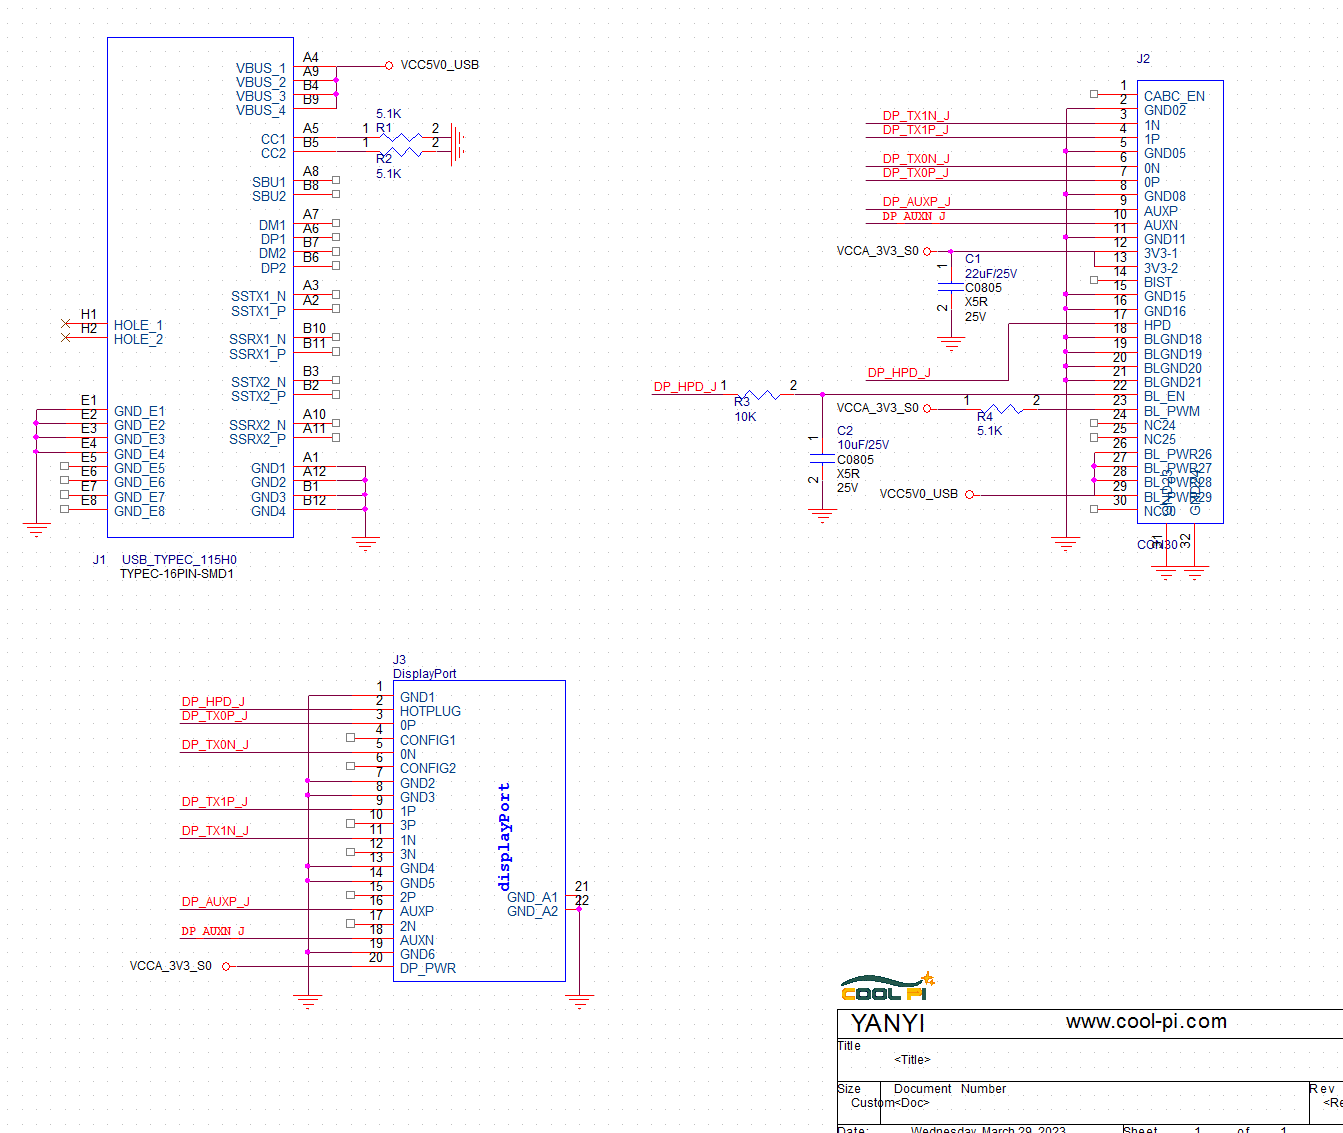The height and width of the screenshot is (1133, 1343).
Task: Select the J3 reference designator
Action: [399, 660]
